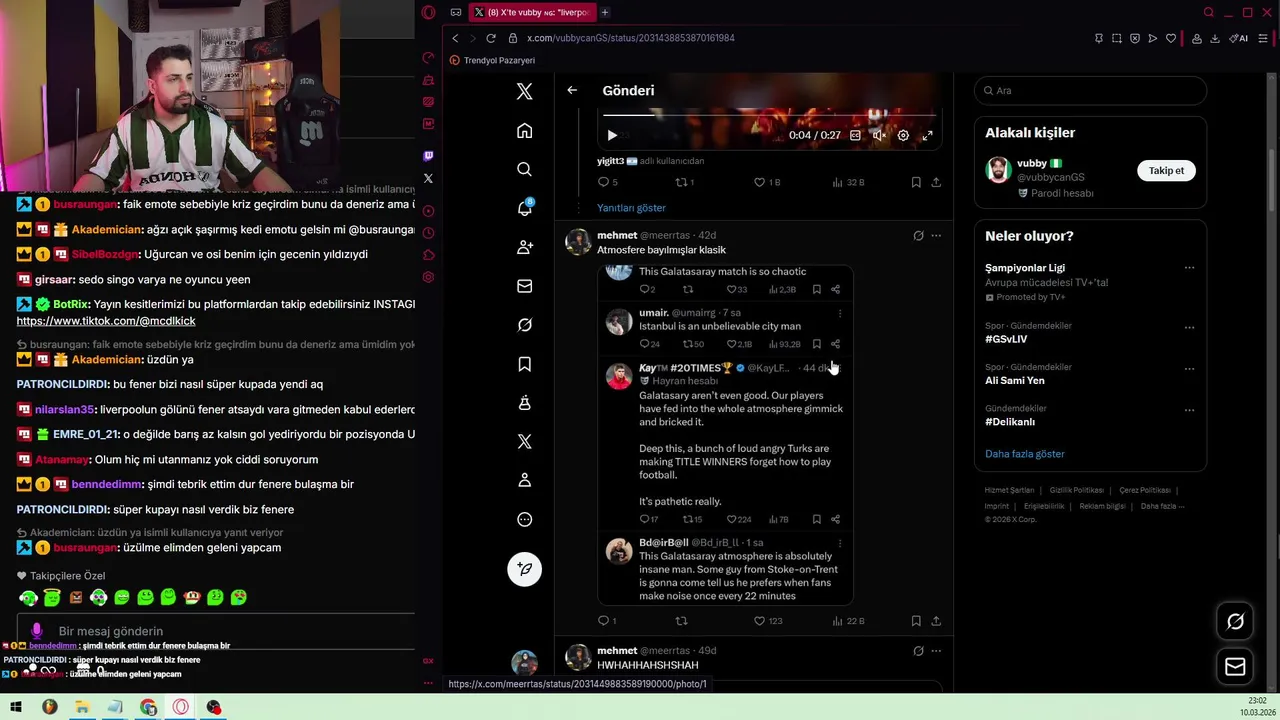This screenshot has height=720, width=1280.
Task: Click Daha fazla göster under trends
Action: point(1025,454)
